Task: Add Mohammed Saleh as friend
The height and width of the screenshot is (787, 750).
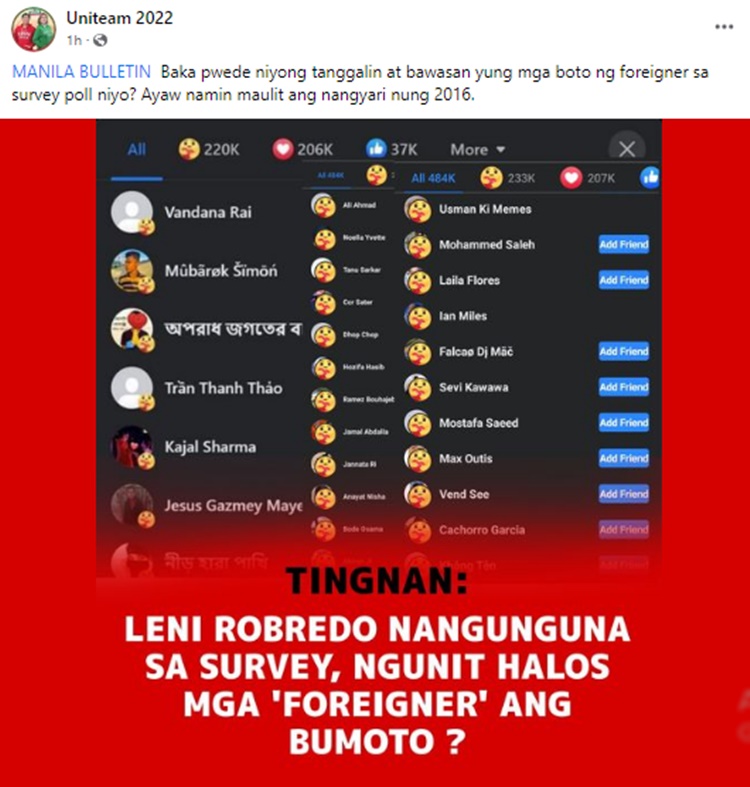Action: click(623, 244)
